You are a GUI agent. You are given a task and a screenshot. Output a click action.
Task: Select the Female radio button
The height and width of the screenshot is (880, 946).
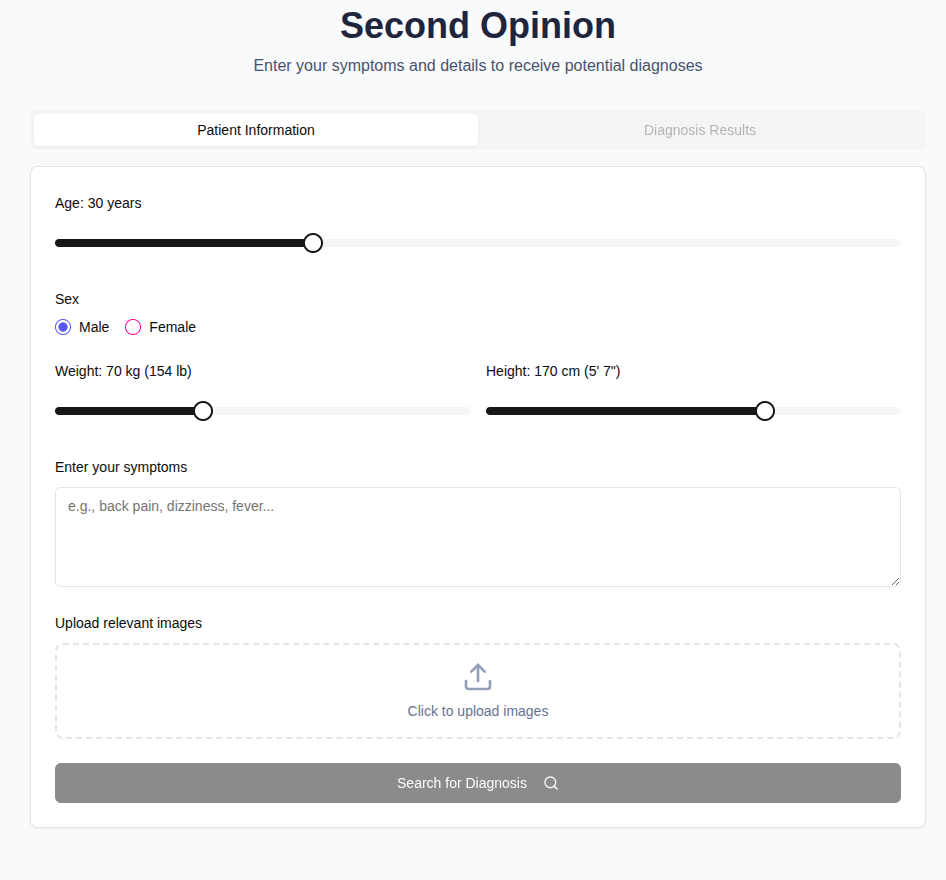point(133,327)
